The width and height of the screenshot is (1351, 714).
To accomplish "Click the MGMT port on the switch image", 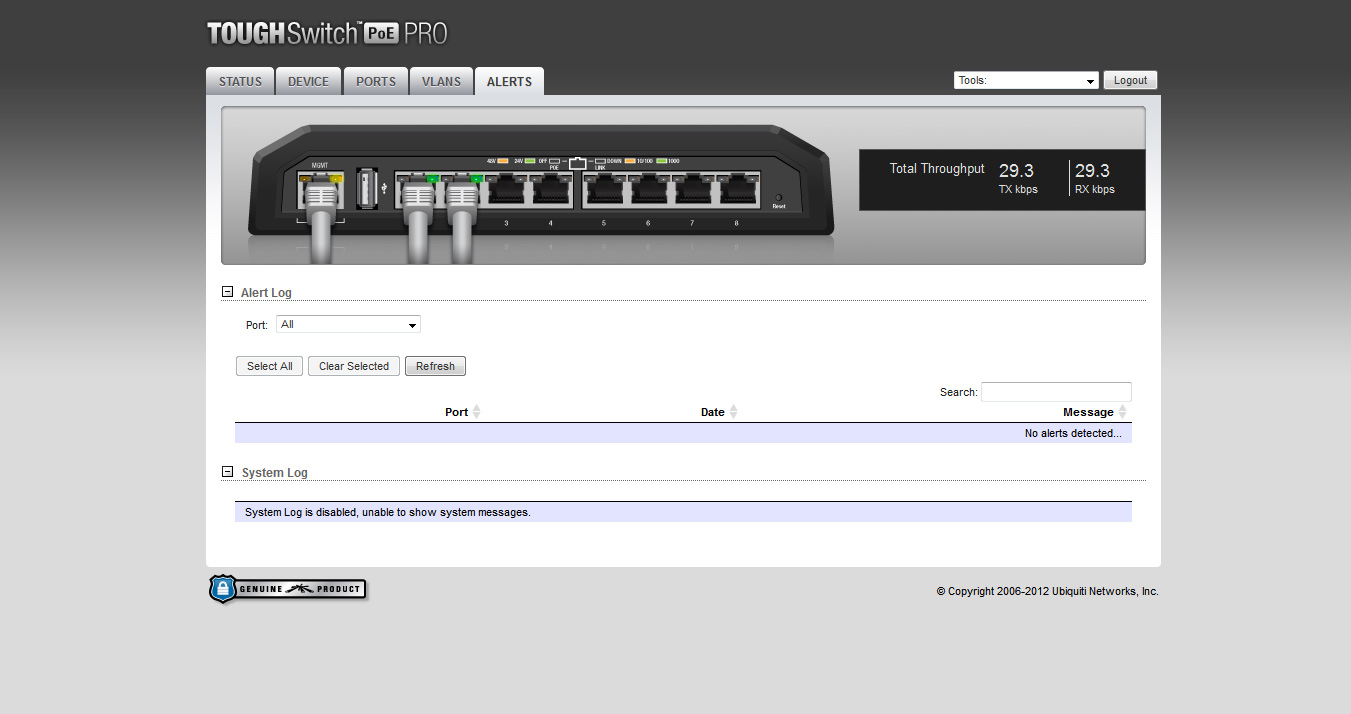I will [321, 189].
